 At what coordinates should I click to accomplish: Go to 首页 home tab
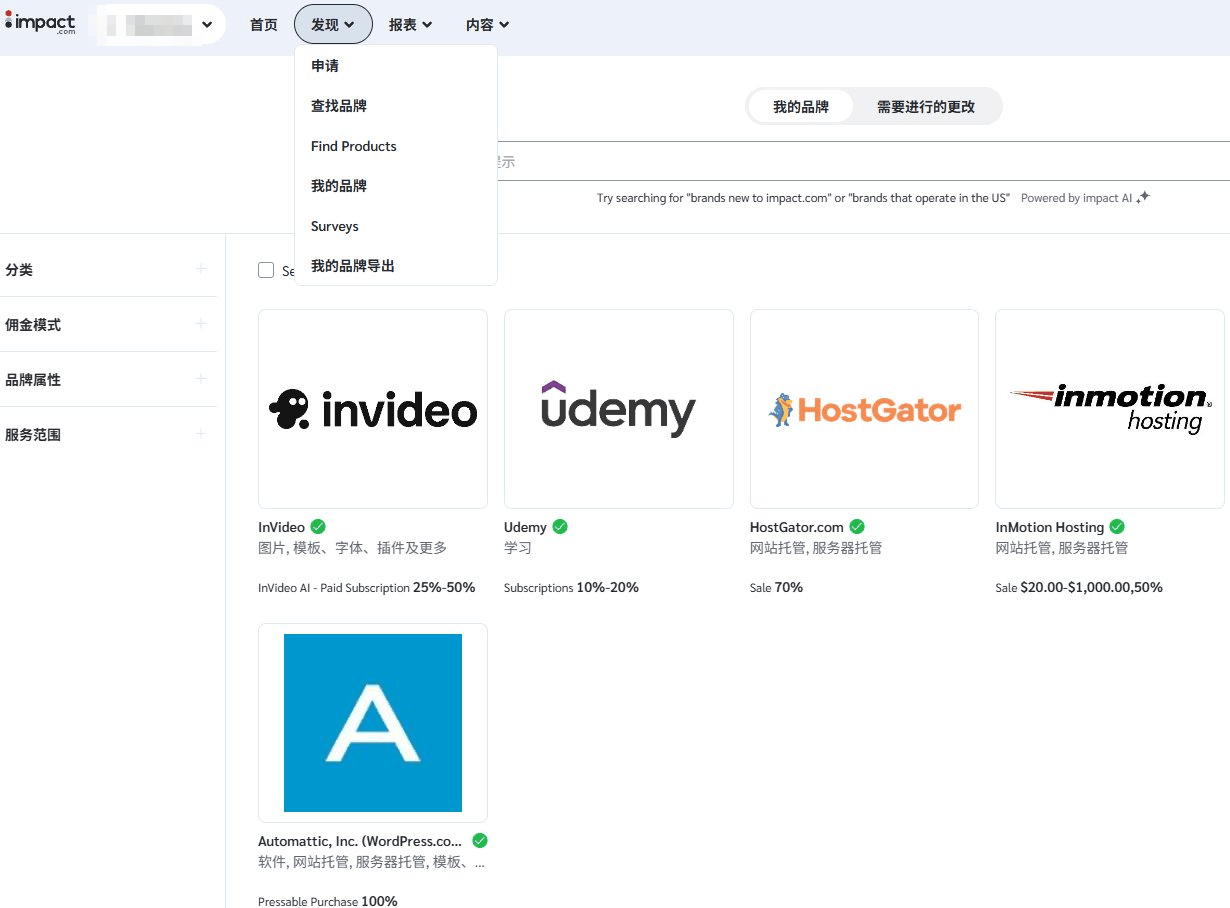(x=264, y=25)
